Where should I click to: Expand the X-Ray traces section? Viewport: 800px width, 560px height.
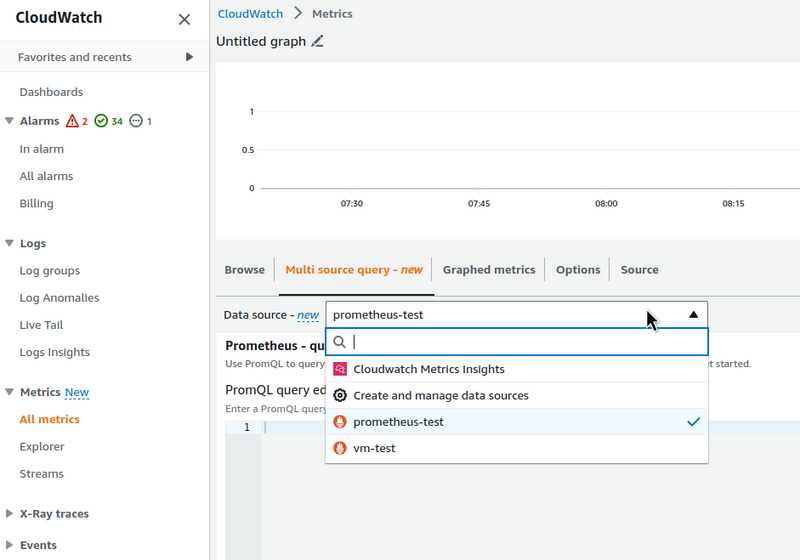click(x=9, y=514)
